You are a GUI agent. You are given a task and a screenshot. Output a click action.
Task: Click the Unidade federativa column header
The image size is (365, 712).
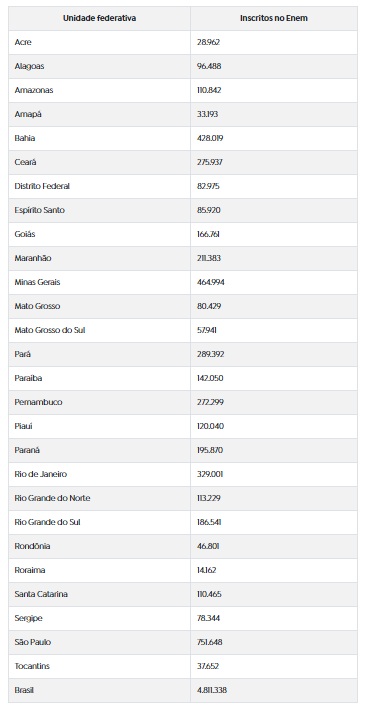point(99,18)
